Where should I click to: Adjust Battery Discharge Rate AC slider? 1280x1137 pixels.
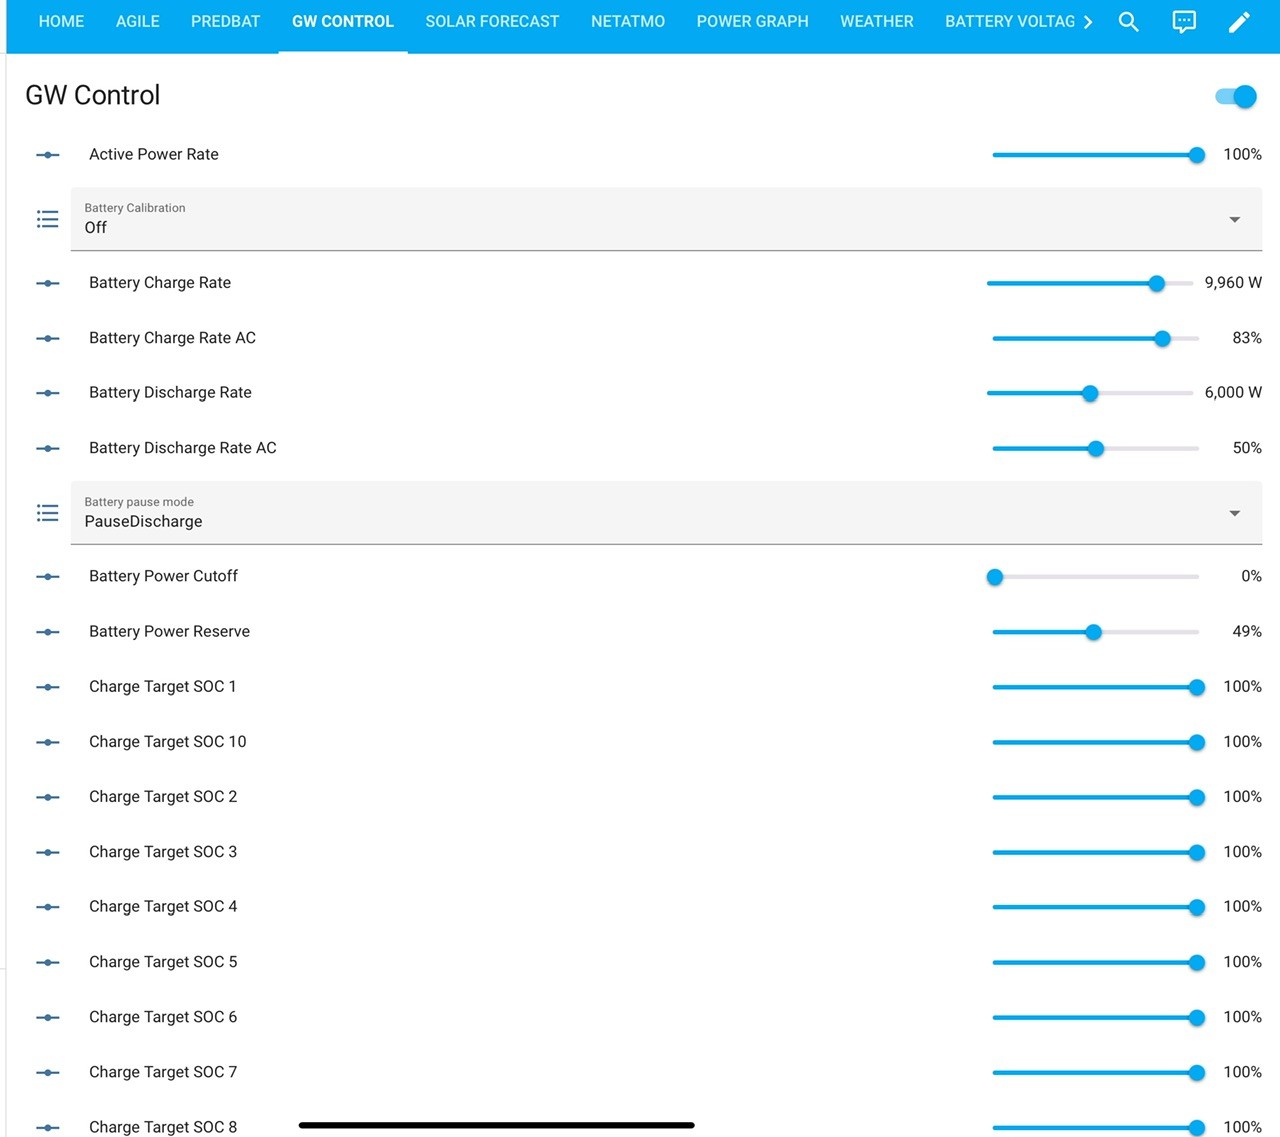(1096, 448)
